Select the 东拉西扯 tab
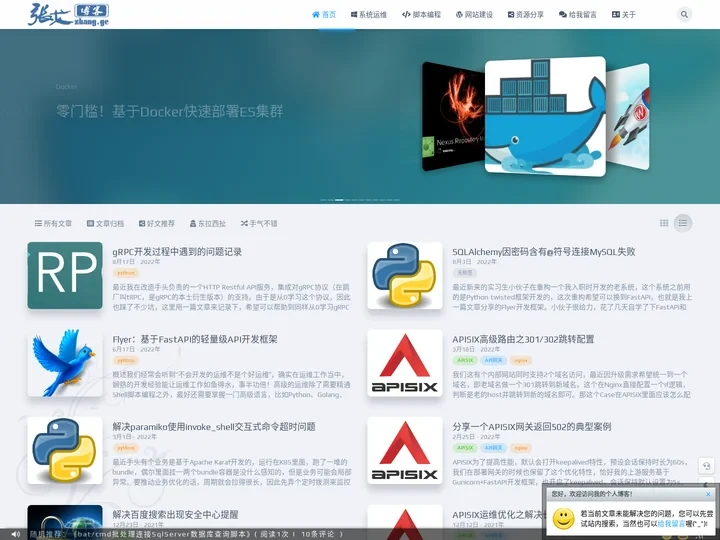This screenshot has height=540, width=720. 208,224
